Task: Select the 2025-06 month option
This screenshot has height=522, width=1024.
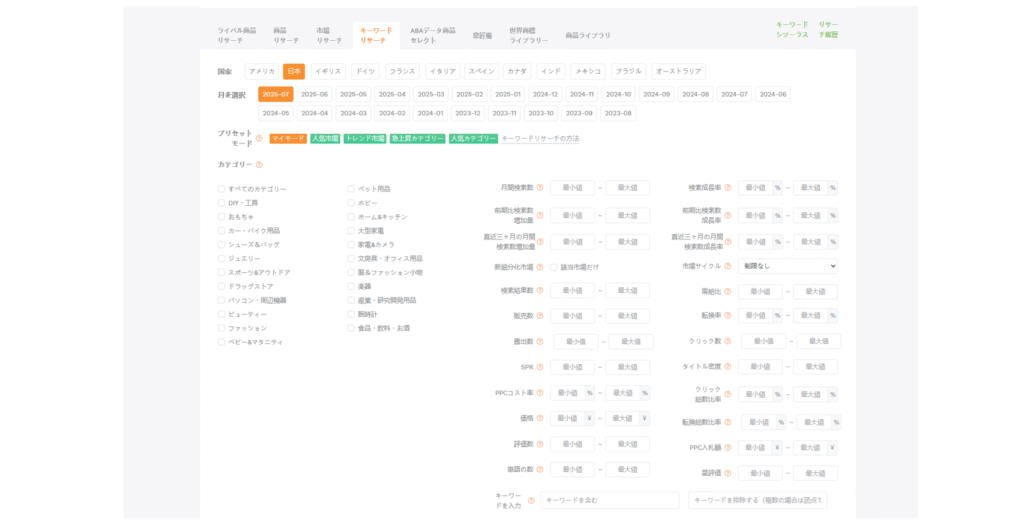Action: click(x=314, y=94)
